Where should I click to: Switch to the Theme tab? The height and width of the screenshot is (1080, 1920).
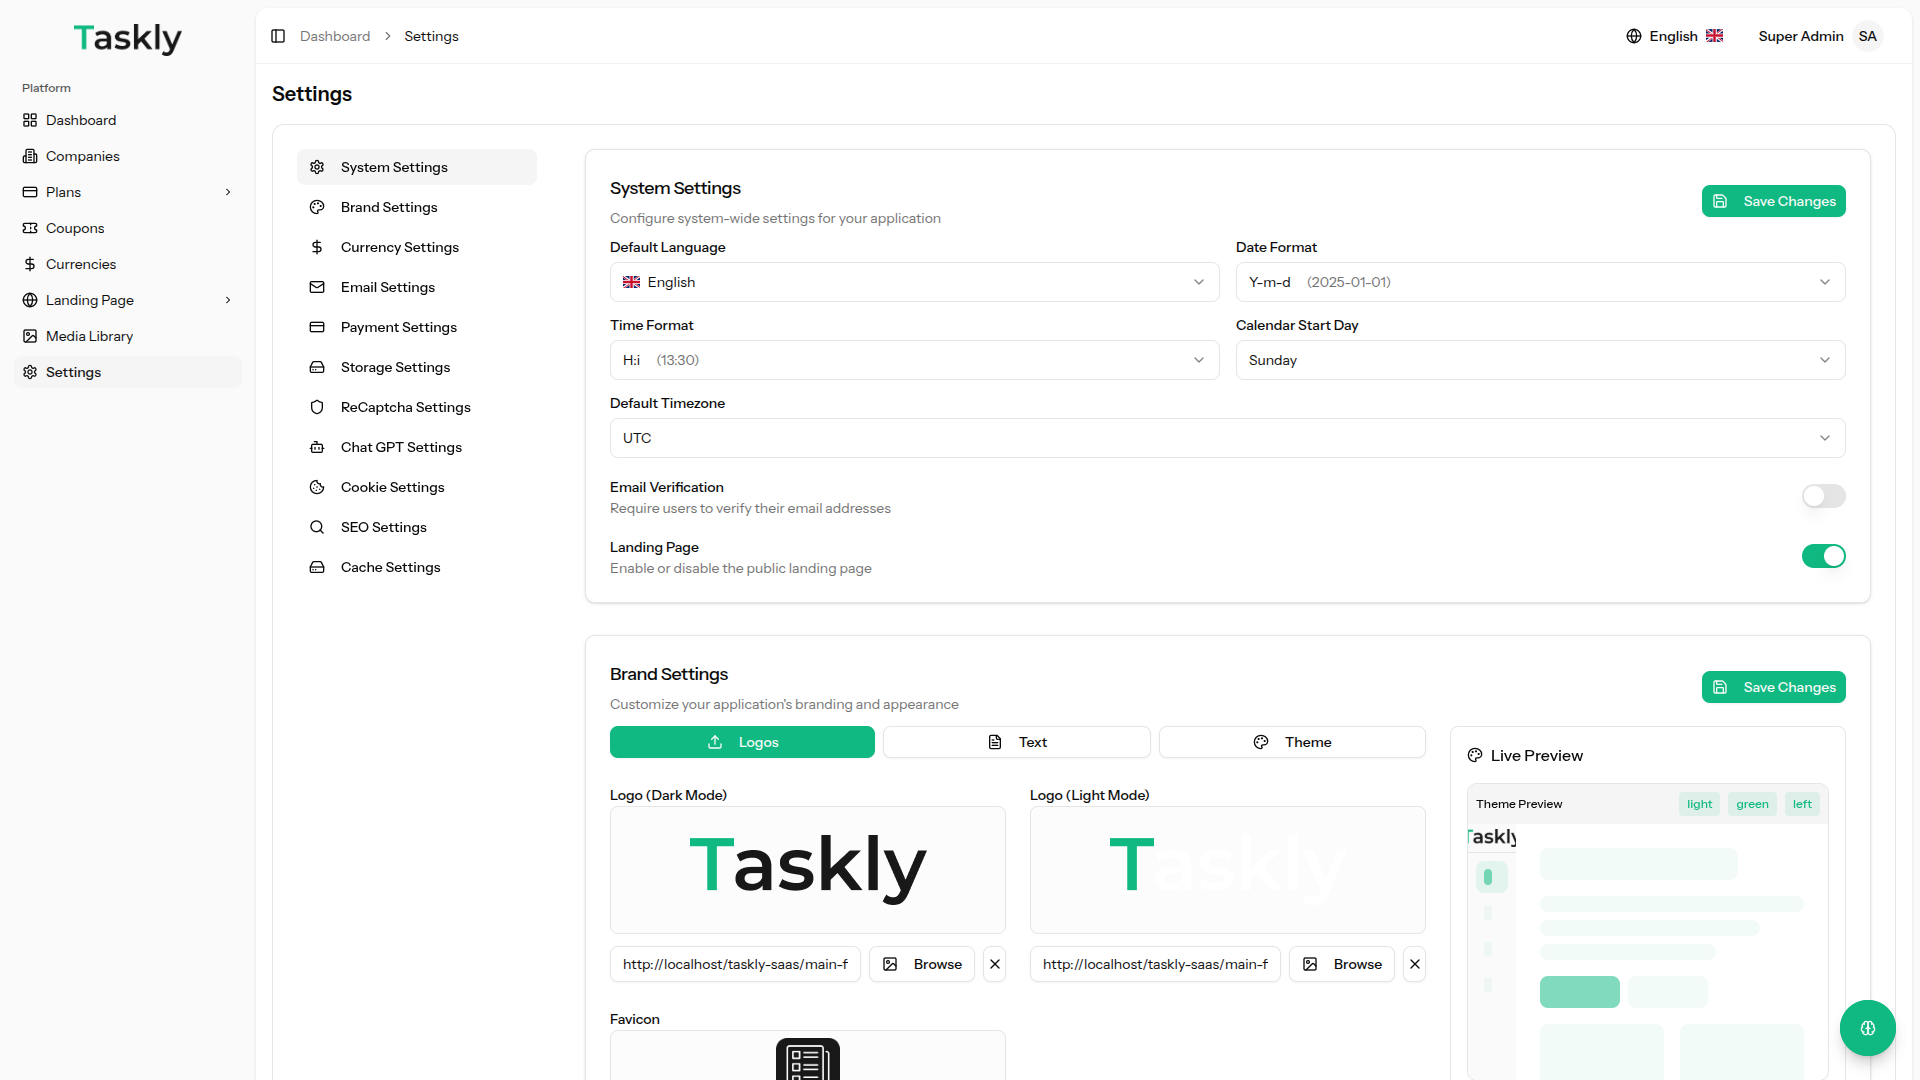pyautogui.click(x=1292, y=742)
